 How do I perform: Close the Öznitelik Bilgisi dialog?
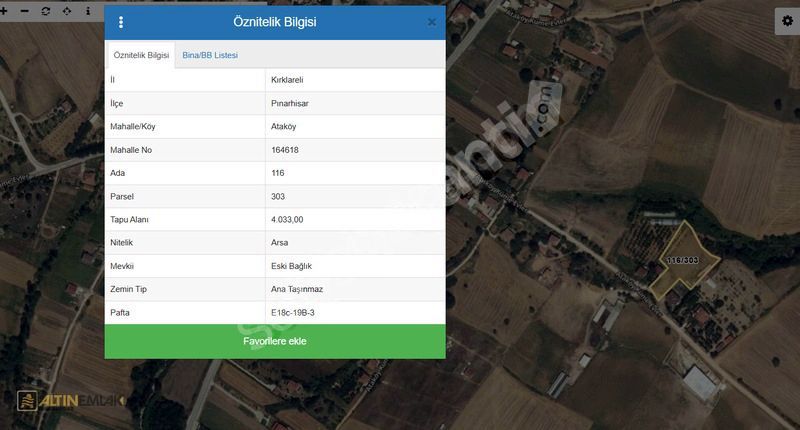431,22
